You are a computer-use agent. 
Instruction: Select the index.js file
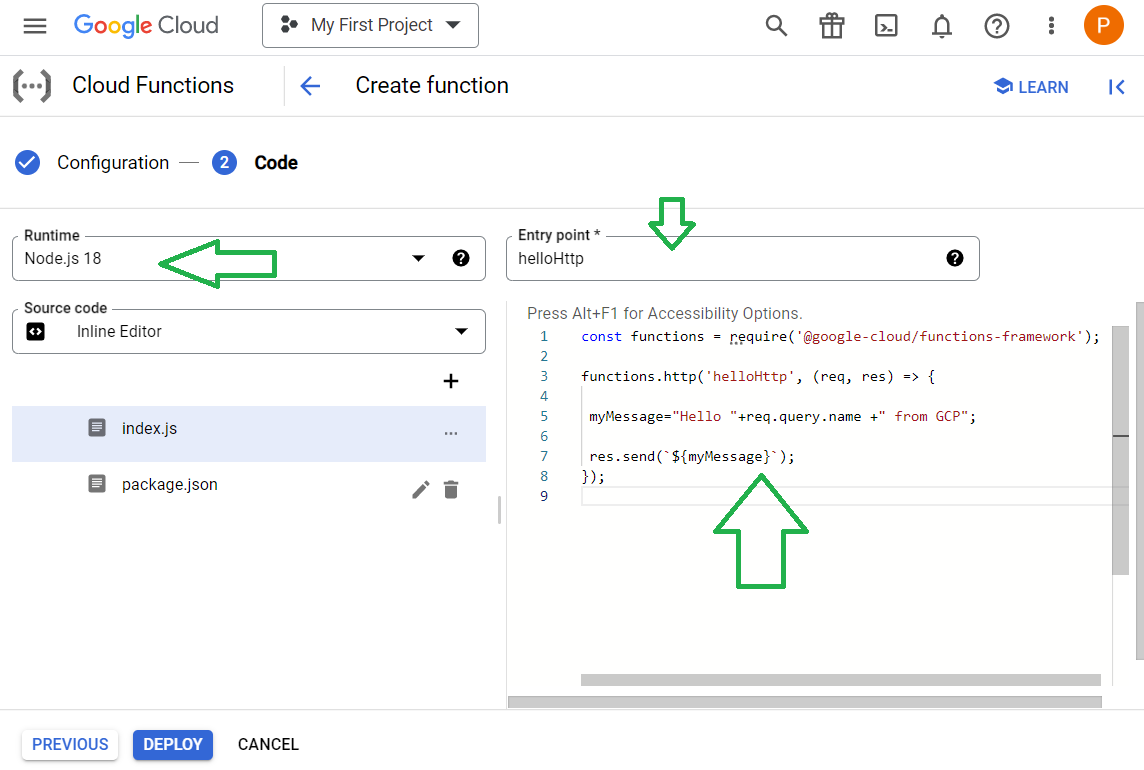point(249,434)
